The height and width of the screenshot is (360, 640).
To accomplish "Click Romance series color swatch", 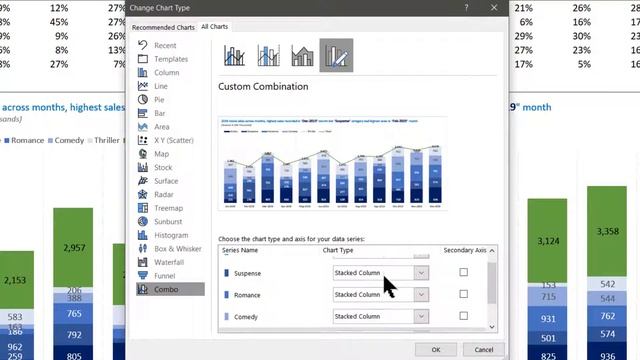I will pos(227,294).
